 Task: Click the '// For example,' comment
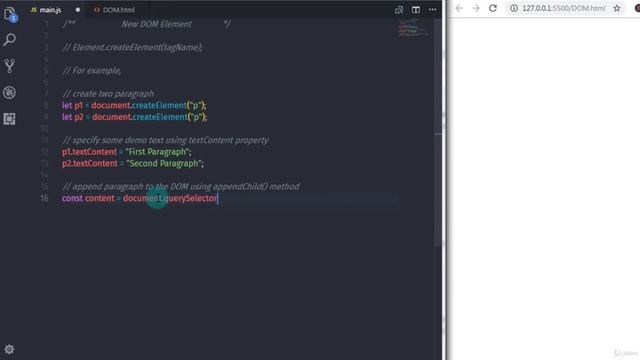tap(92, 71)
